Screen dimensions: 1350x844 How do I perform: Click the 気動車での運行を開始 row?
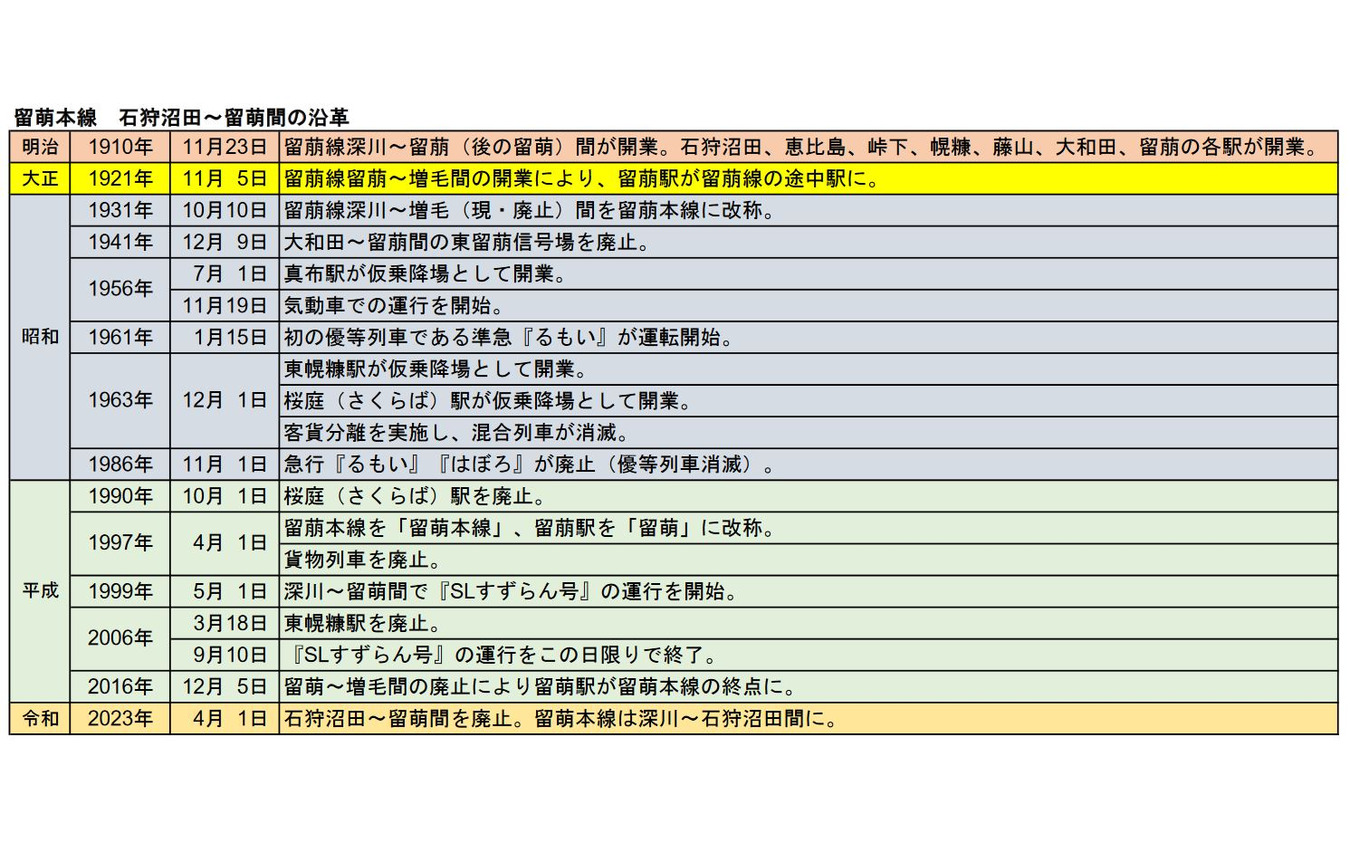[808, 305]
